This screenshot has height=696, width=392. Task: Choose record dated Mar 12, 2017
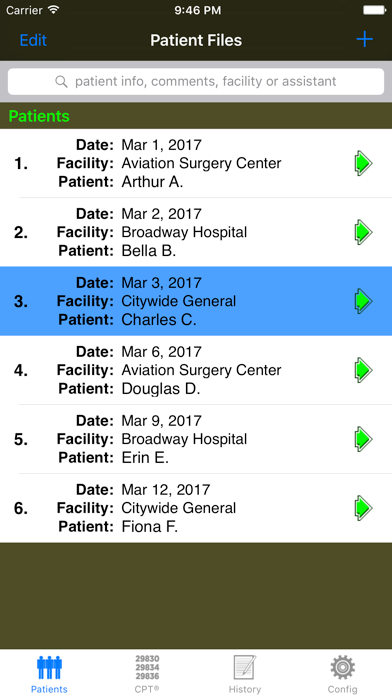pyautogui.click(x=196, y=508)
